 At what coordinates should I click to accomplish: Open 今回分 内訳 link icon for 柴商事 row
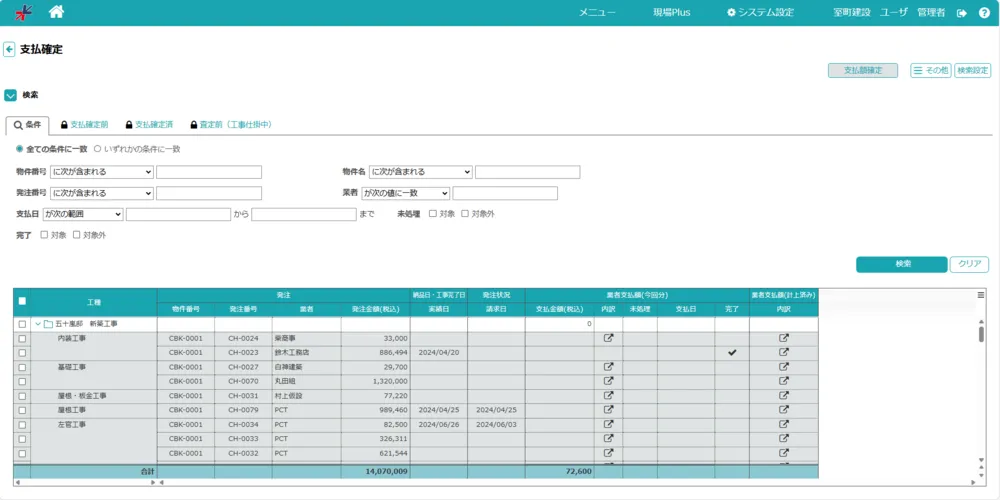click(608, 338)
